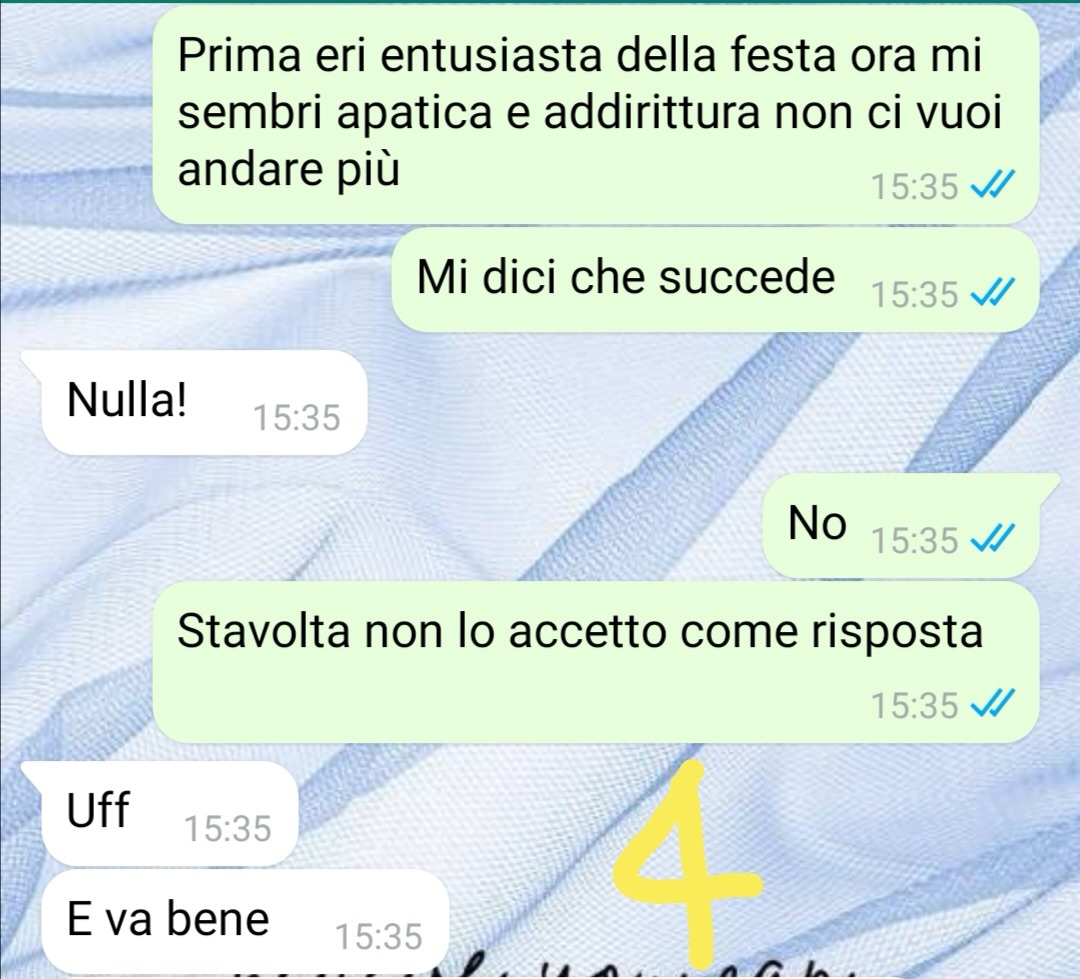Click the timestamp of 'Mi dici che succede'
The width and height of the screenshot is (1080, 979).
point(915,295)
